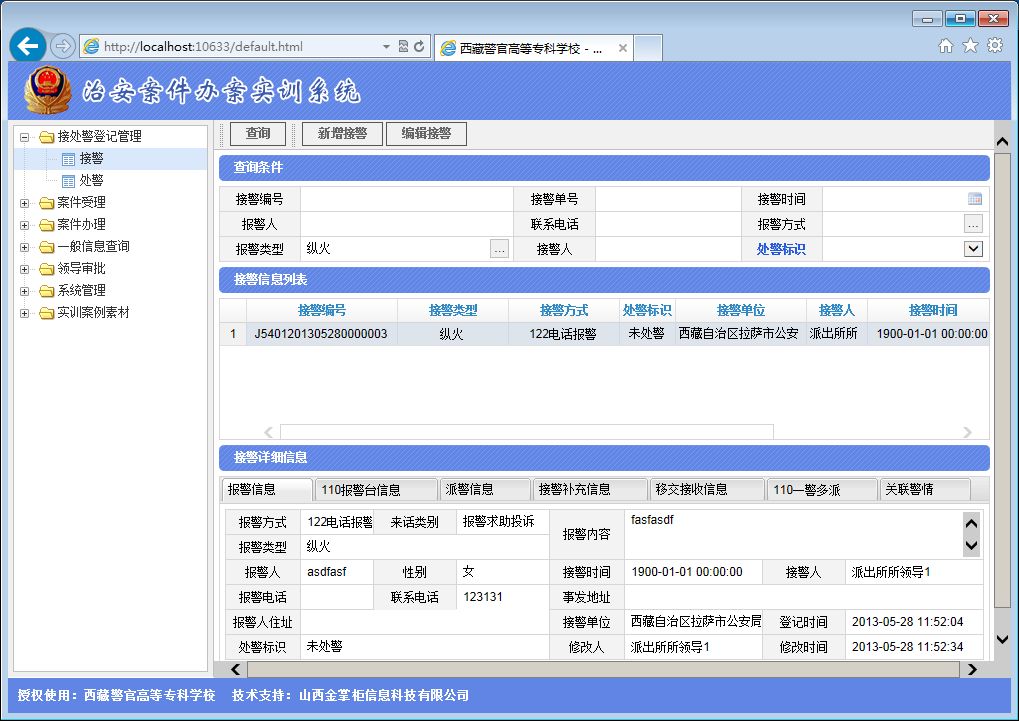The width and height of the screenshot is (1019, 721).
Task: Switch to the 接警补充信息 tab
Action: pos(590,490)
